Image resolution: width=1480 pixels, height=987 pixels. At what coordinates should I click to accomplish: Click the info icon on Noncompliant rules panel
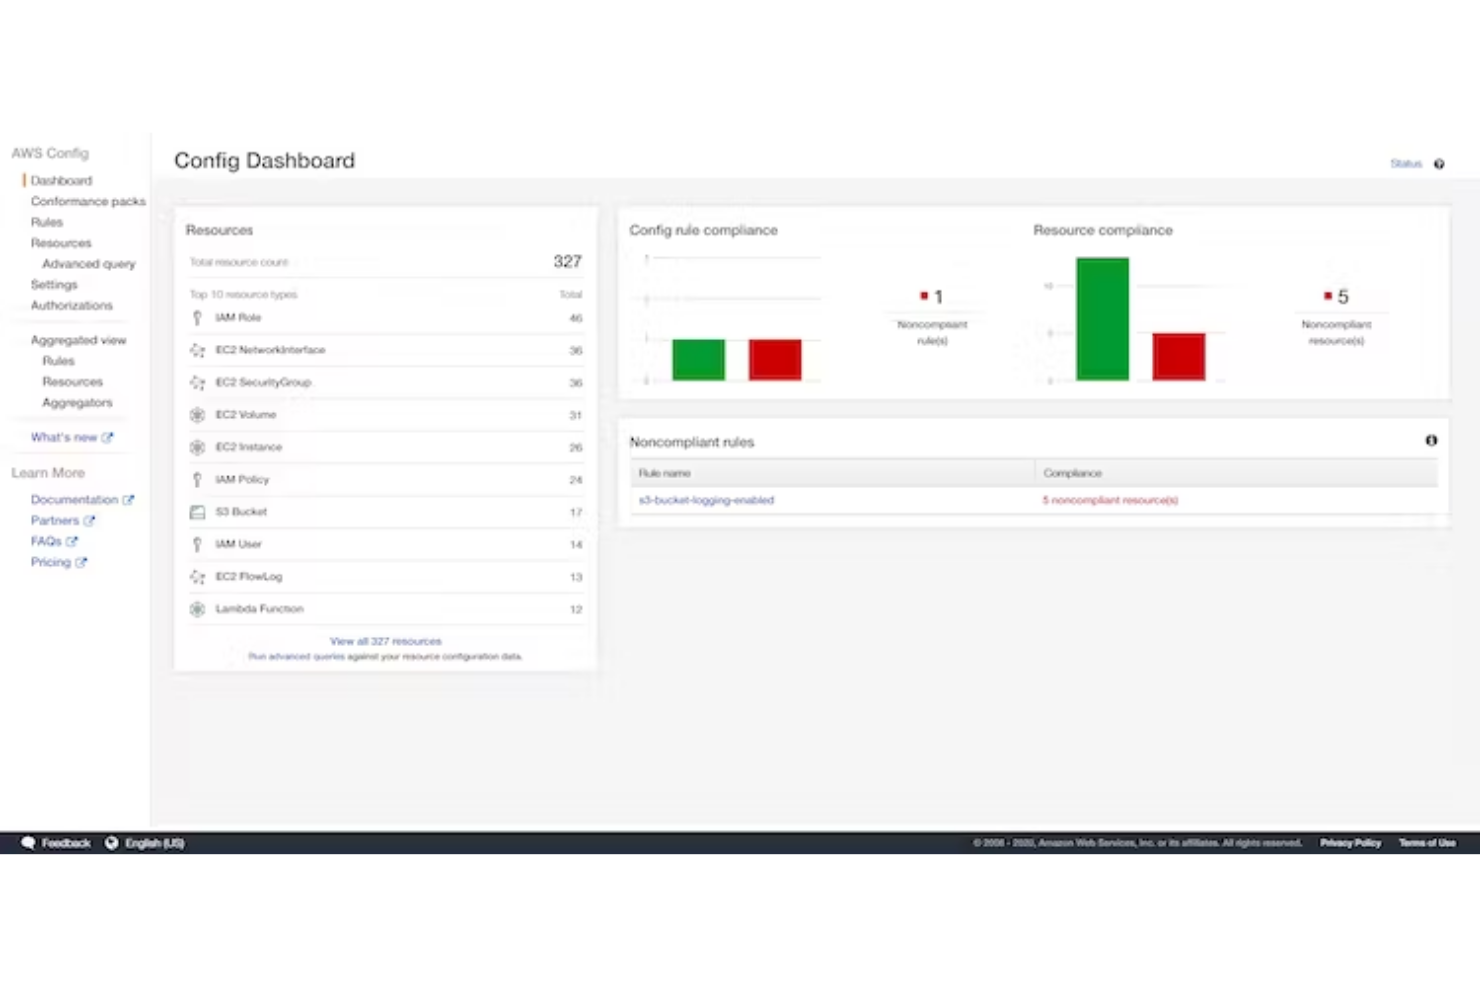[1430, 440]
